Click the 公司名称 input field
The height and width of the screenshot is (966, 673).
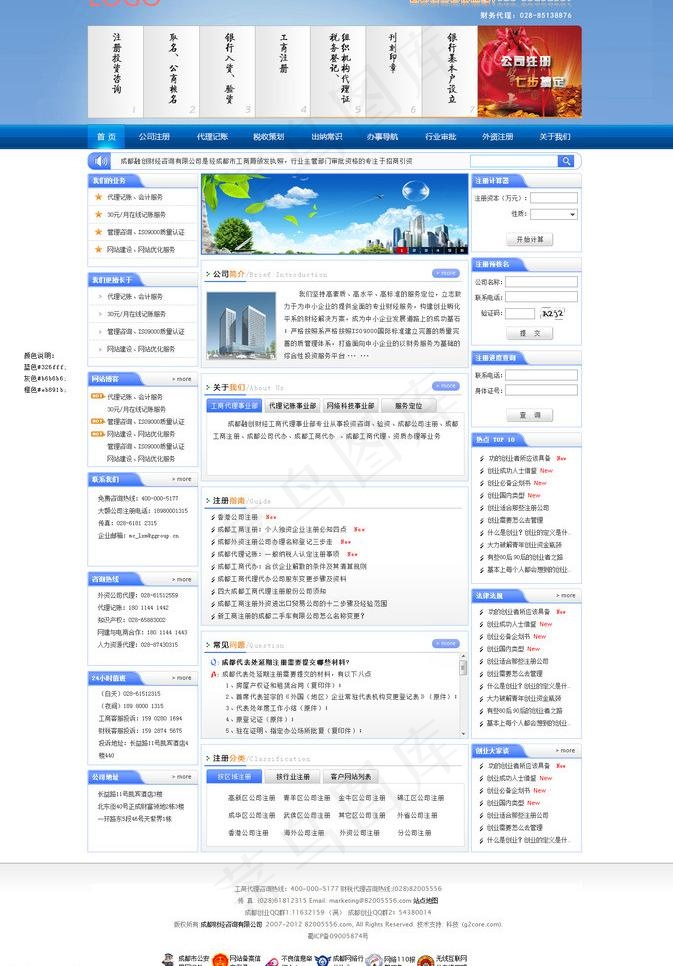541,282
